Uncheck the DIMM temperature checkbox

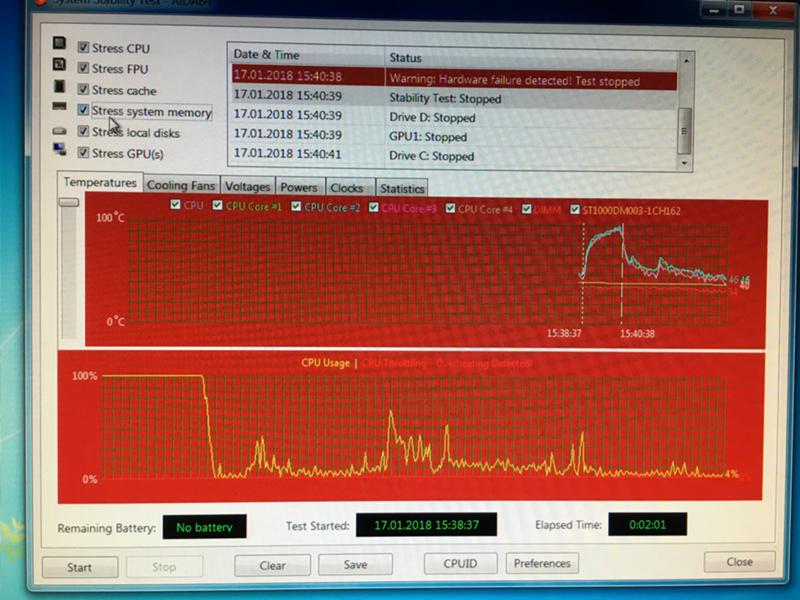click(526, 209)
